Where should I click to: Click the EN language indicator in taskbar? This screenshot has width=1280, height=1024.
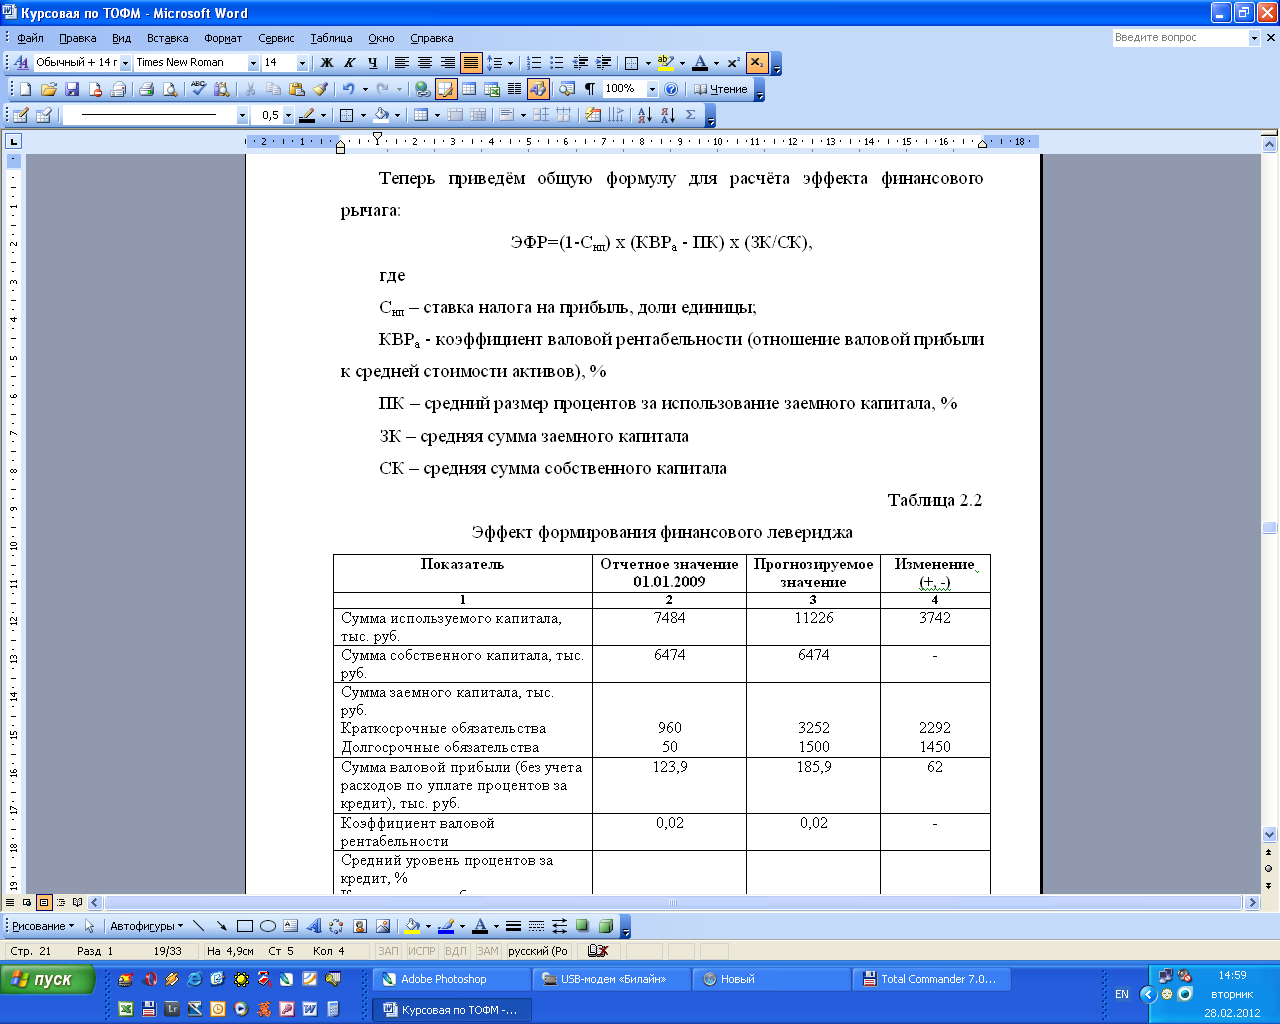click(1122, 994)
